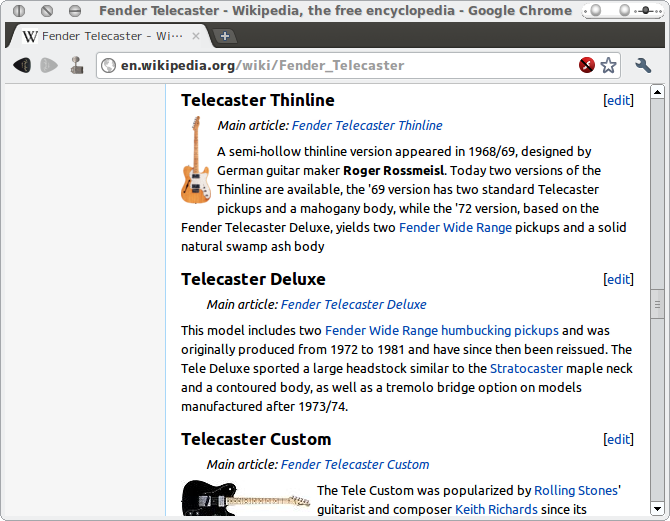This screenshot has height=521, width=670.
Task: Click the scrollbar down arrow
Action: (657, 509)
